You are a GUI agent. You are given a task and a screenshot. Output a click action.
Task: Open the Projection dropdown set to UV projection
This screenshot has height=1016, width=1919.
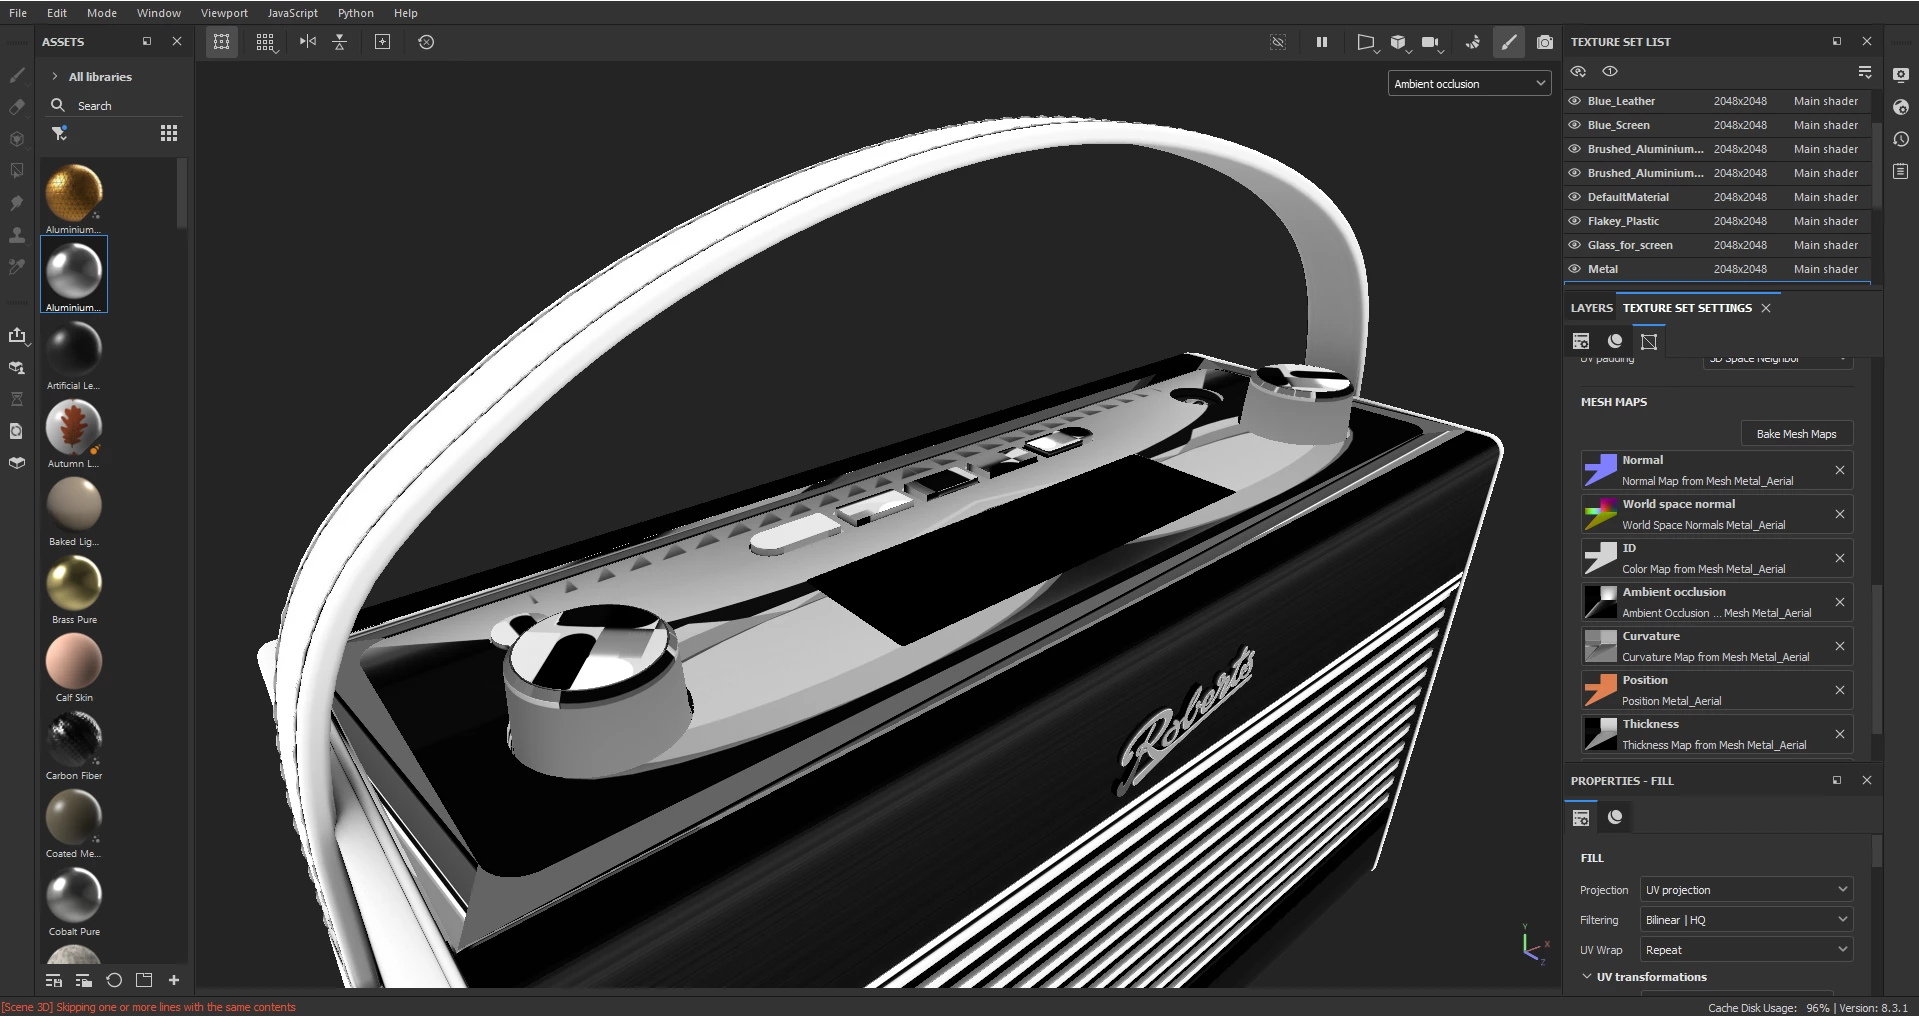coord(1747,890)
